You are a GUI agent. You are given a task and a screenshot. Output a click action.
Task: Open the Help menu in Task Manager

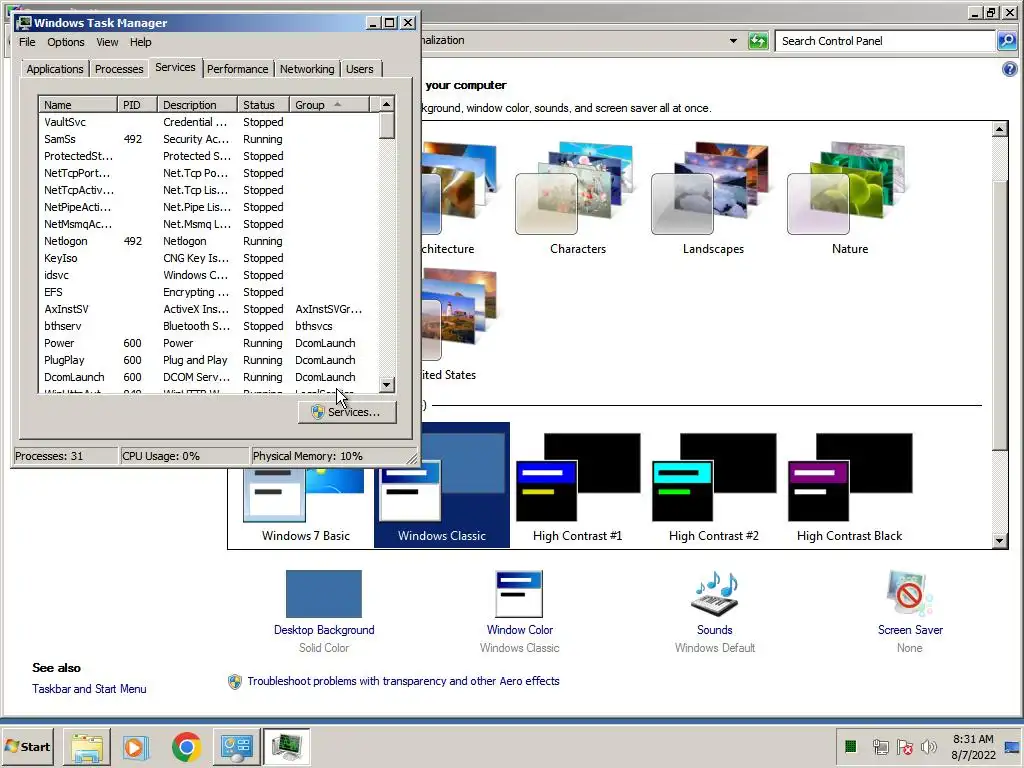click(140, 42)
